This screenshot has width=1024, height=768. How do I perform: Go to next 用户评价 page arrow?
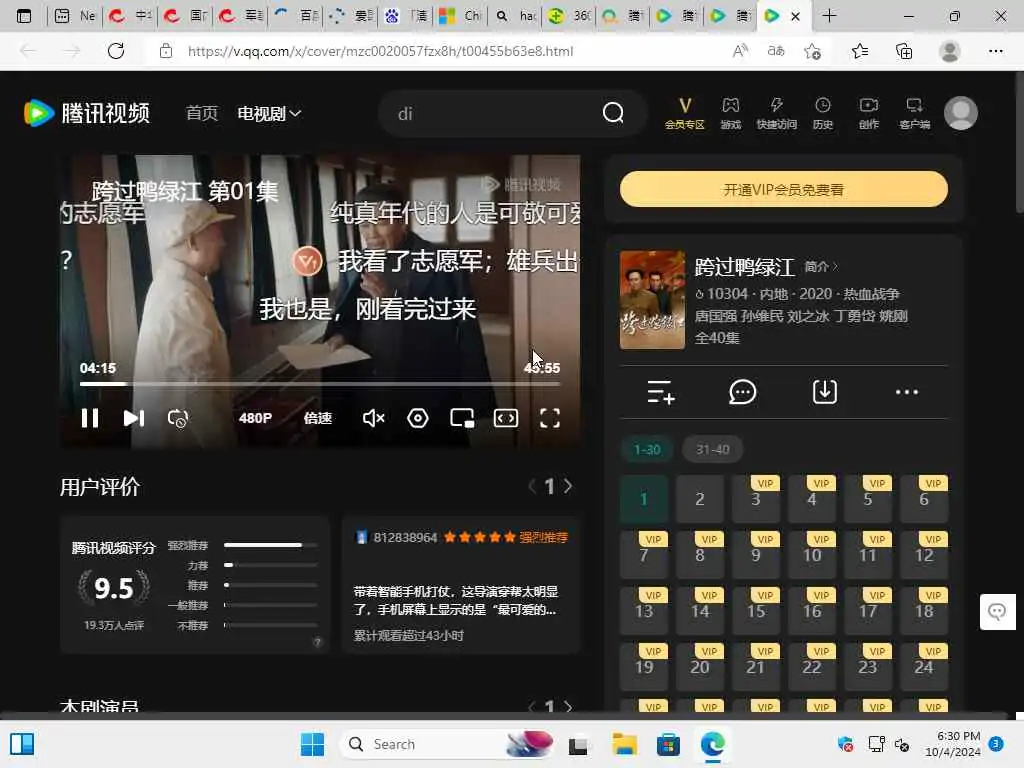568,487
